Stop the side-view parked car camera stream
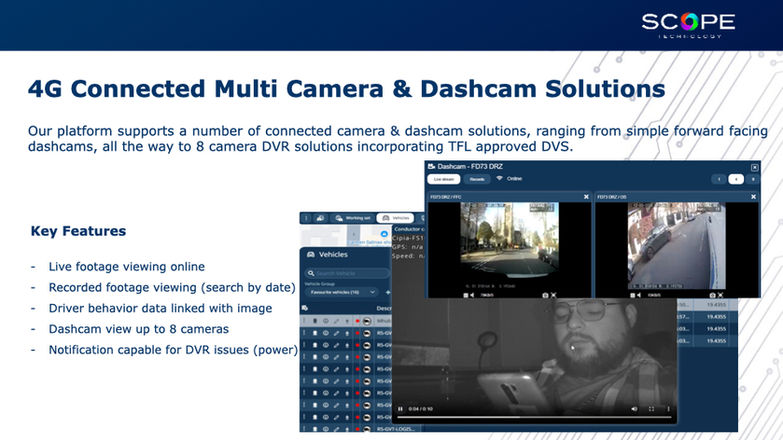This screenshot has height=440, width=783. pos(632,295)
